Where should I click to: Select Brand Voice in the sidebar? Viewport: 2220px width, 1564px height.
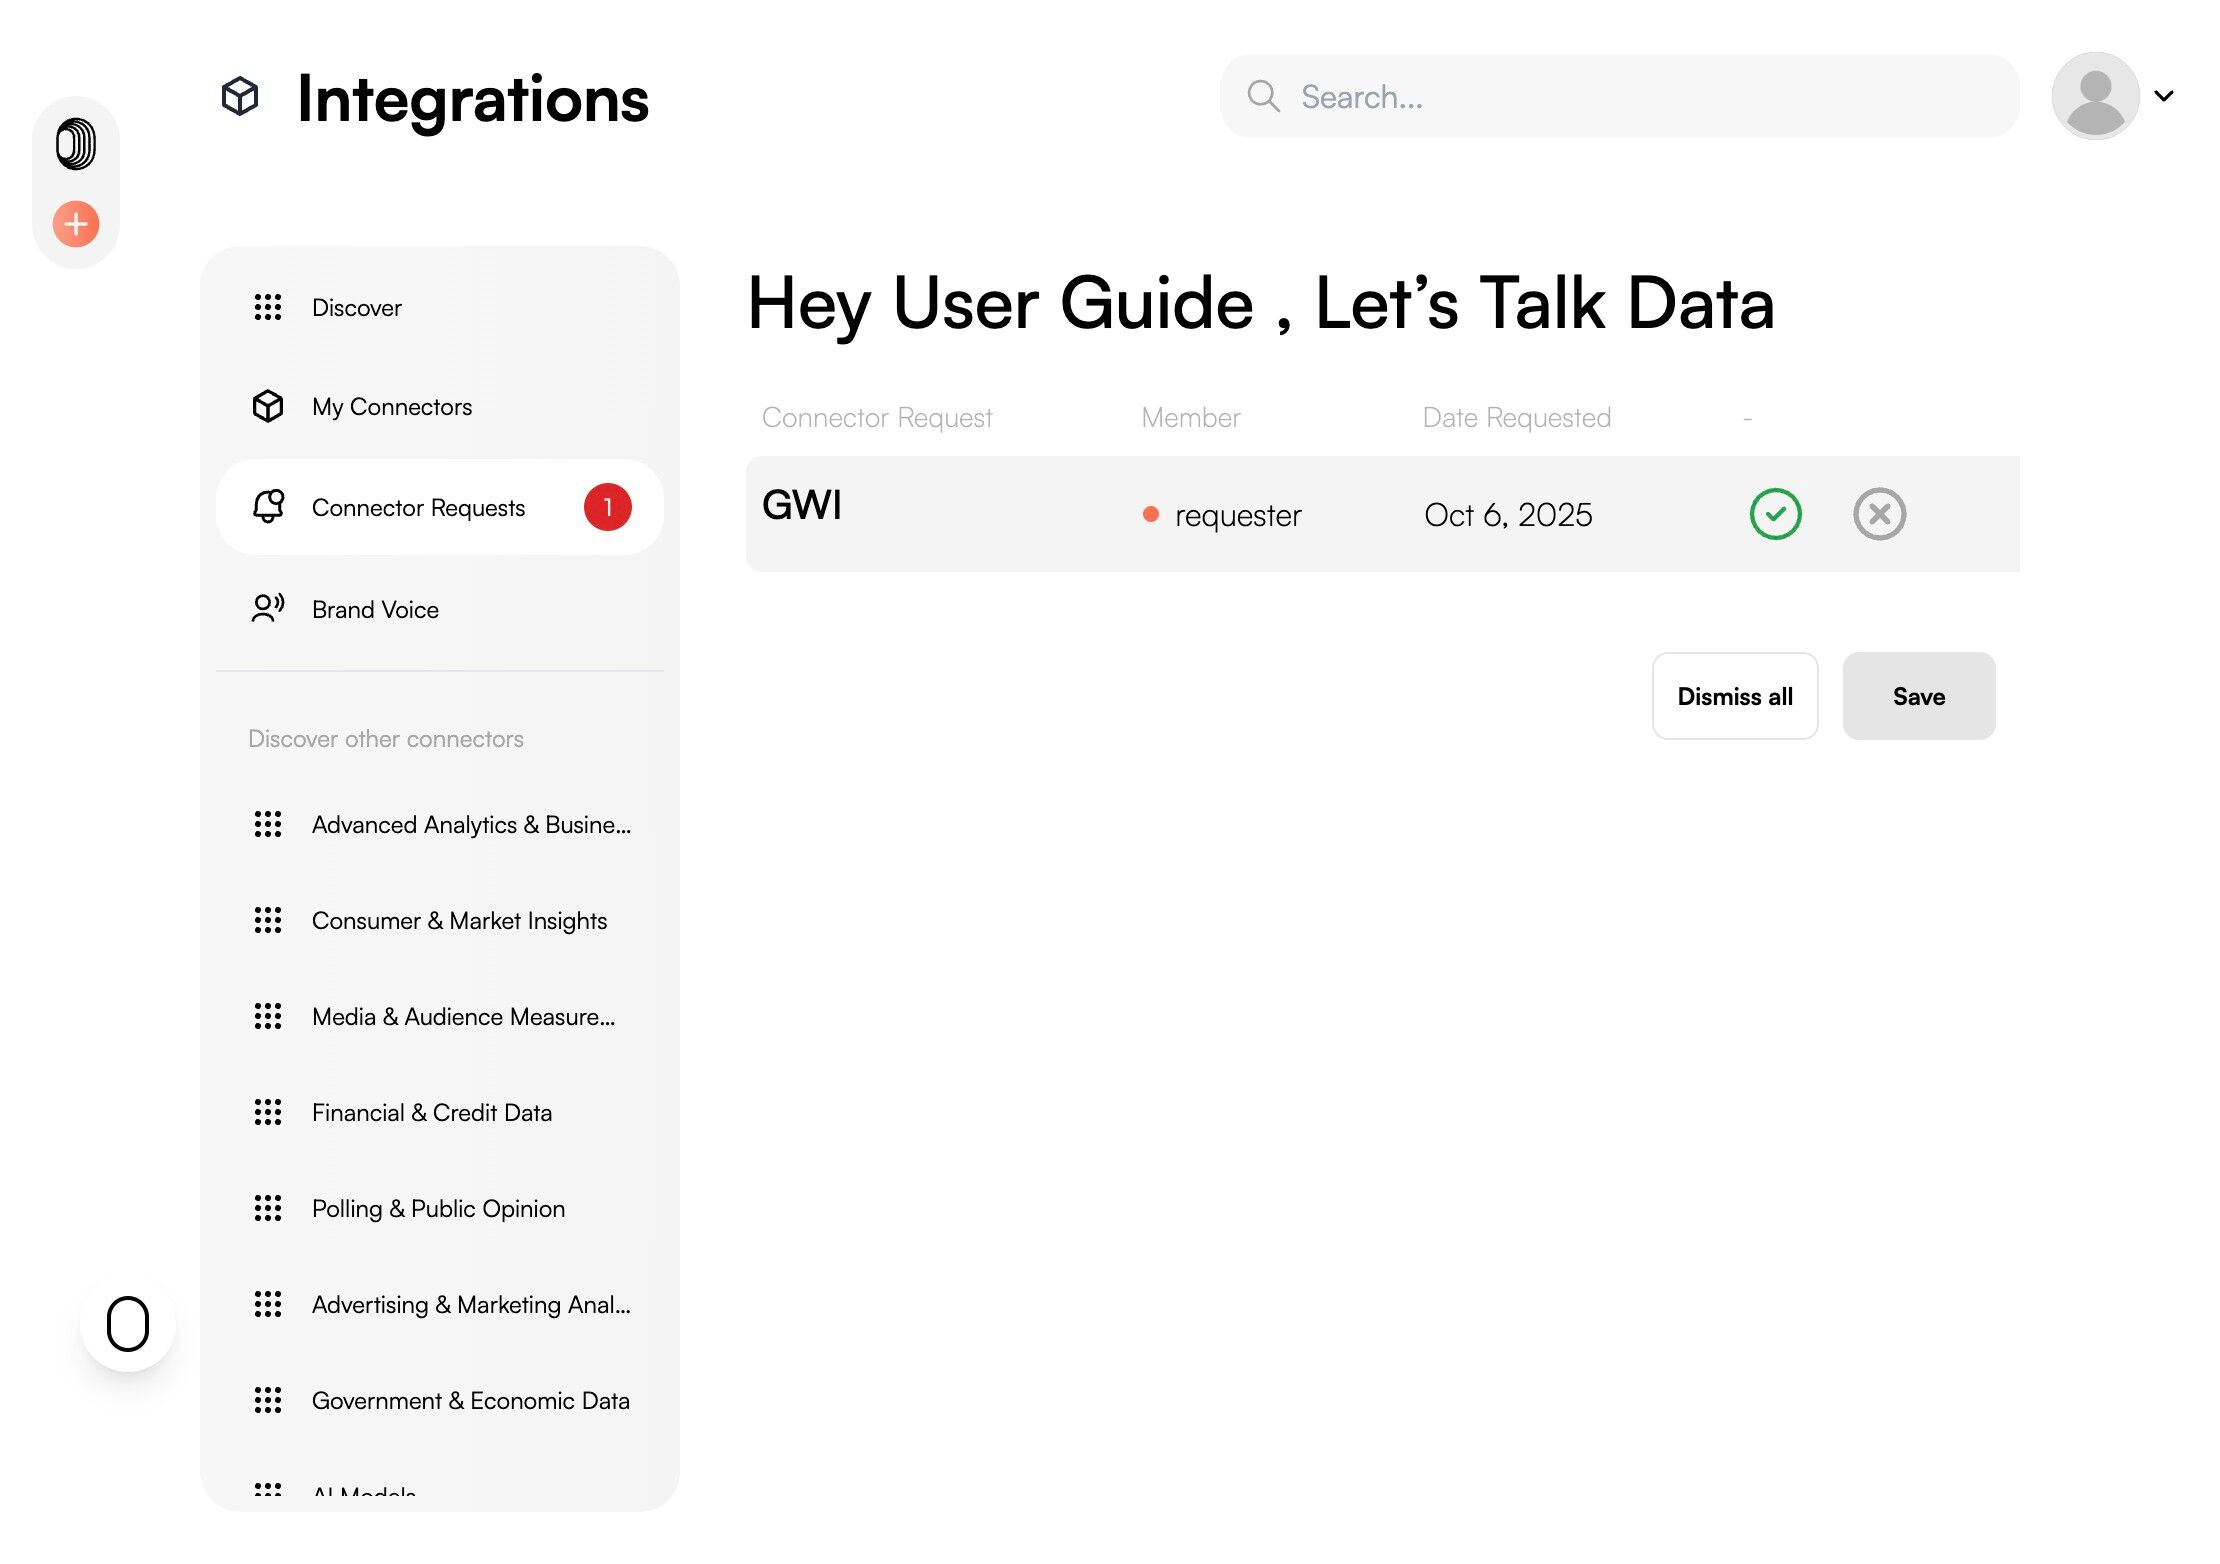(375, 609)
